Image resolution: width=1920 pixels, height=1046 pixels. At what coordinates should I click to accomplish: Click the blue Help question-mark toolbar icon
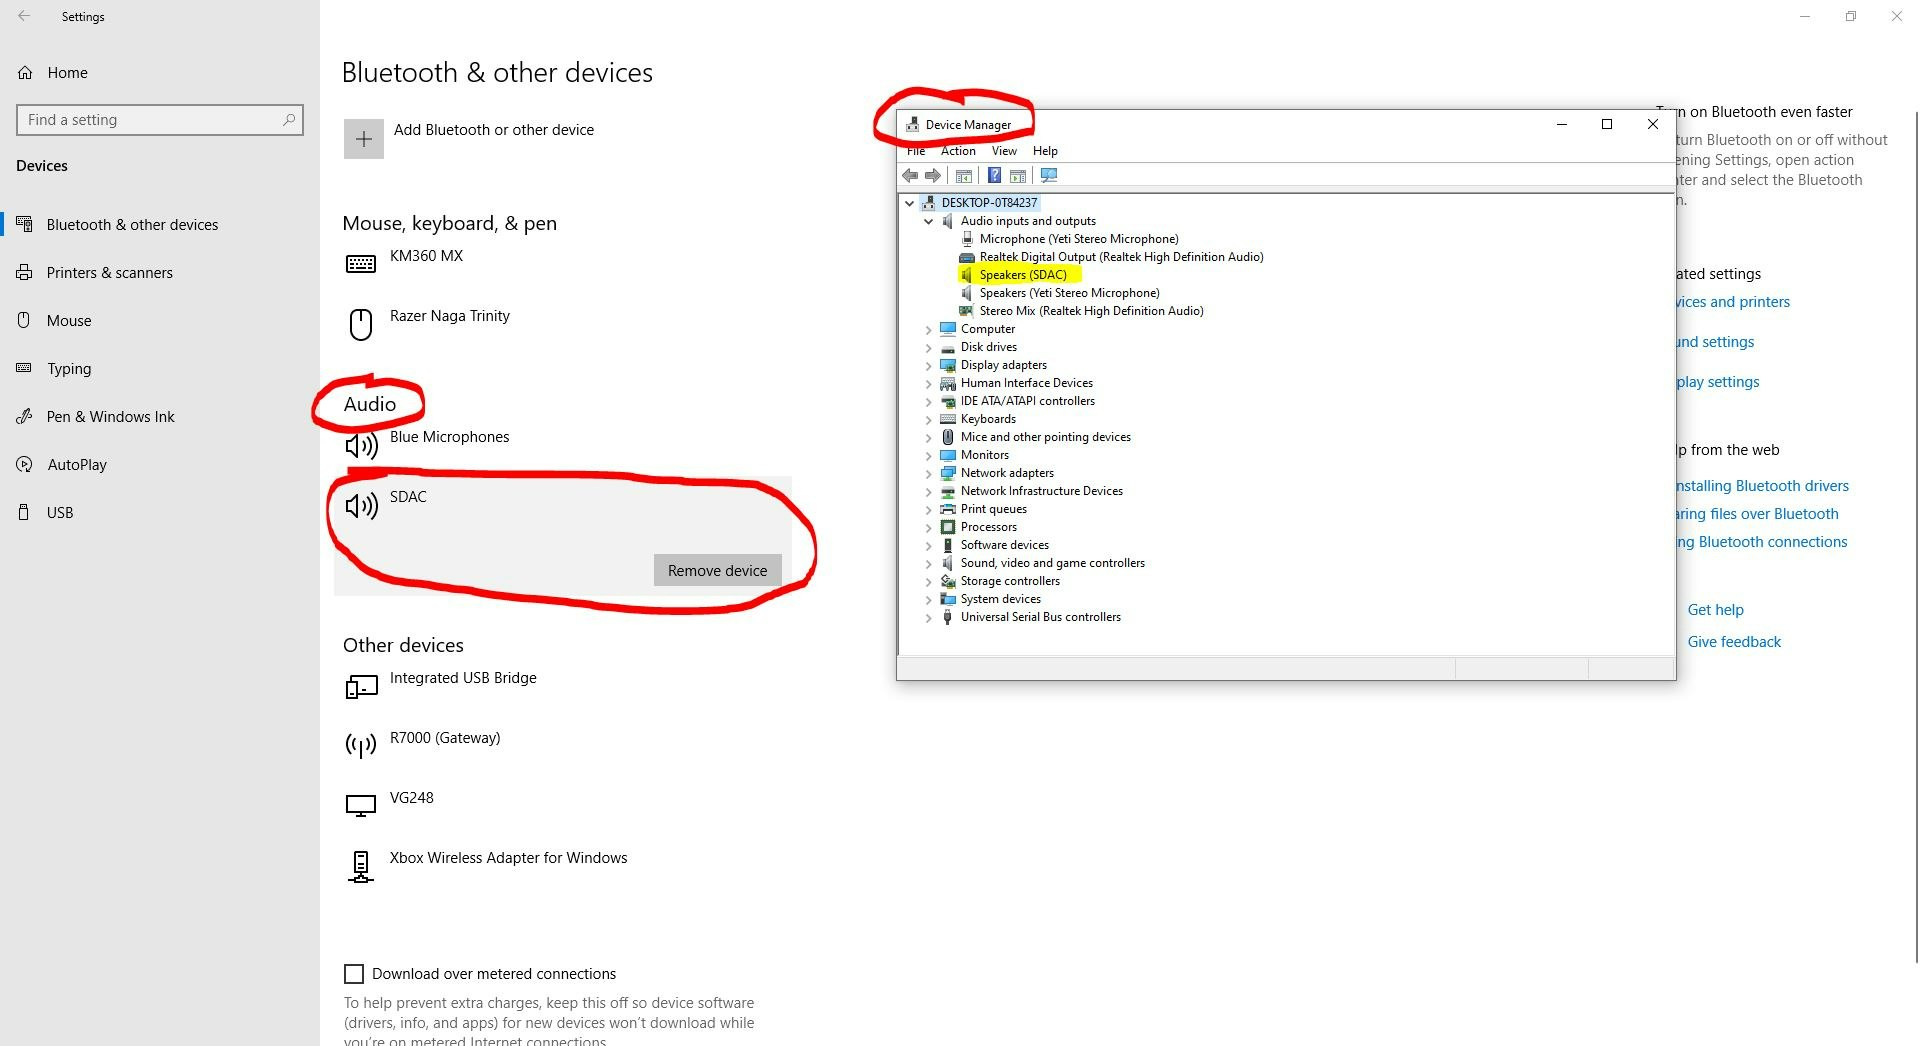(x=994, y=176)
